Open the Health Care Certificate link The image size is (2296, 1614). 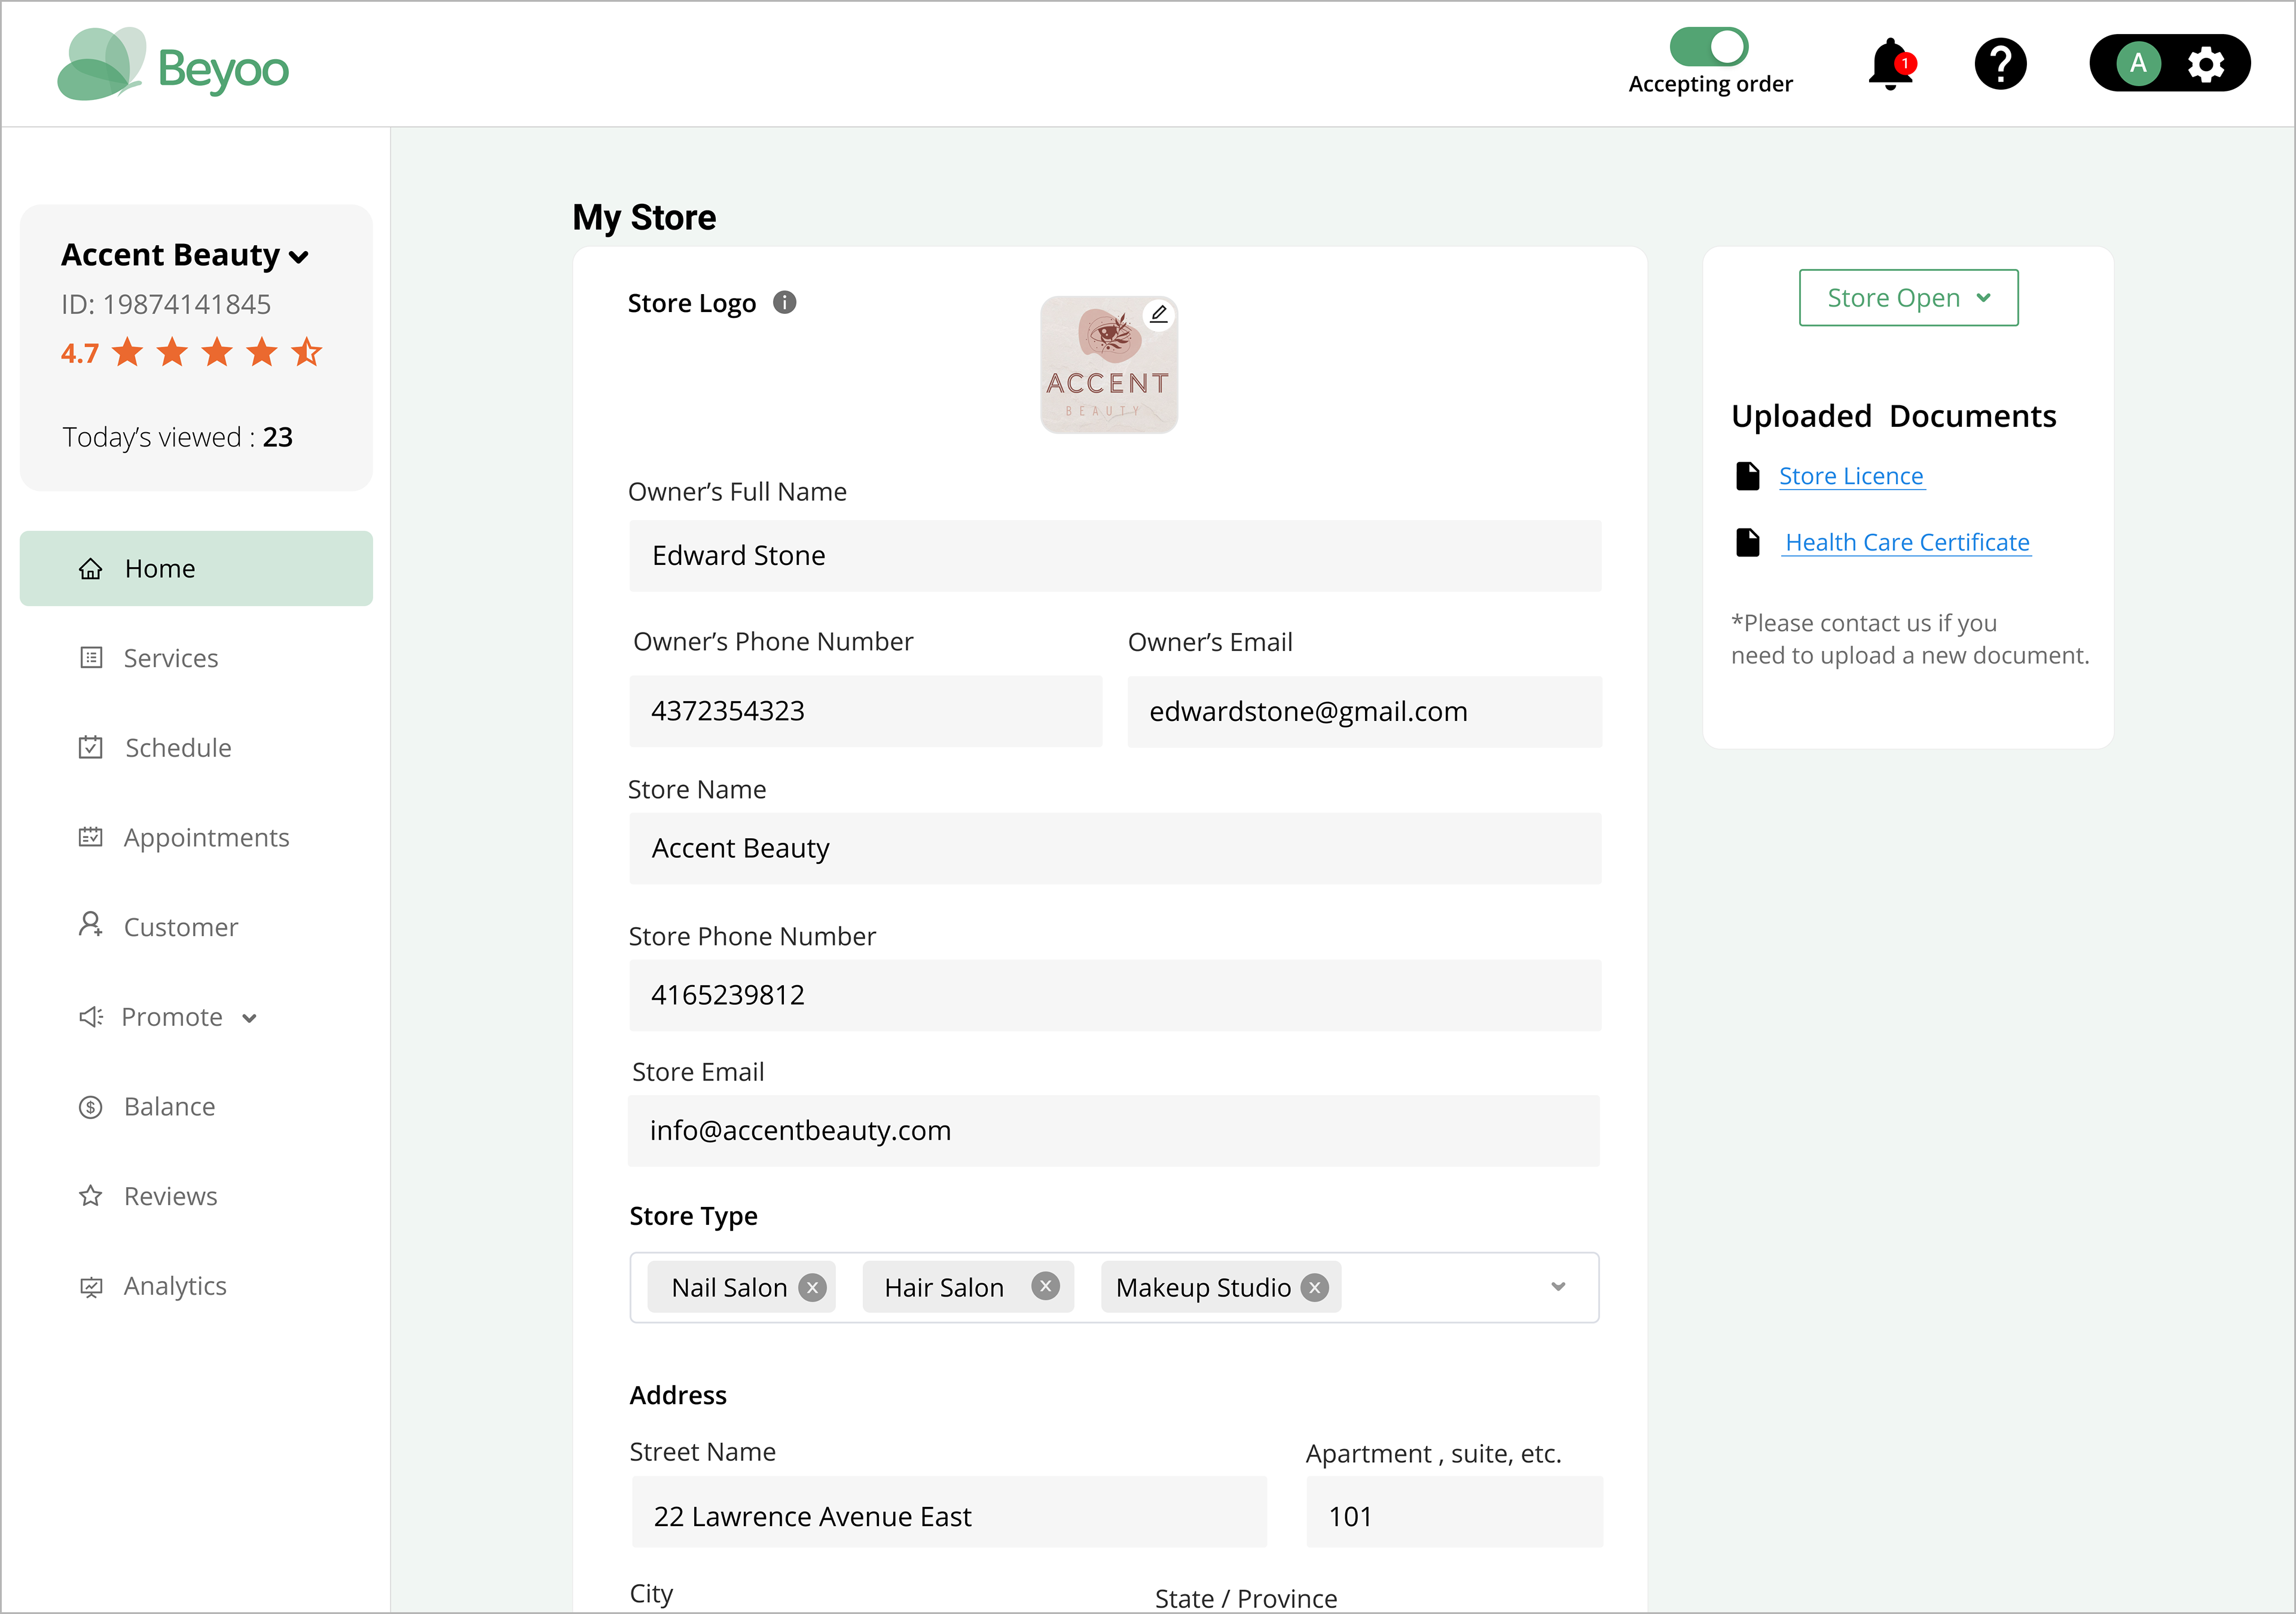[1907, 542]
